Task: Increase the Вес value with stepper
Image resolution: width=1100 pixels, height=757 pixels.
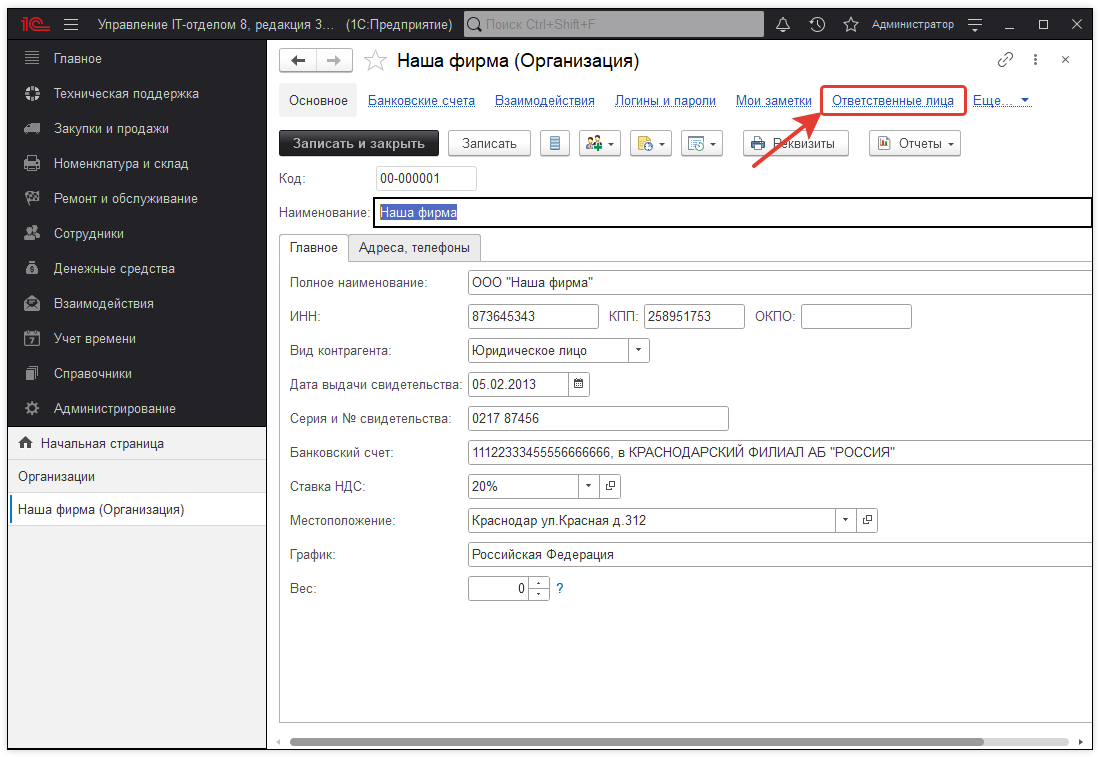Action: tap(539, 583)
